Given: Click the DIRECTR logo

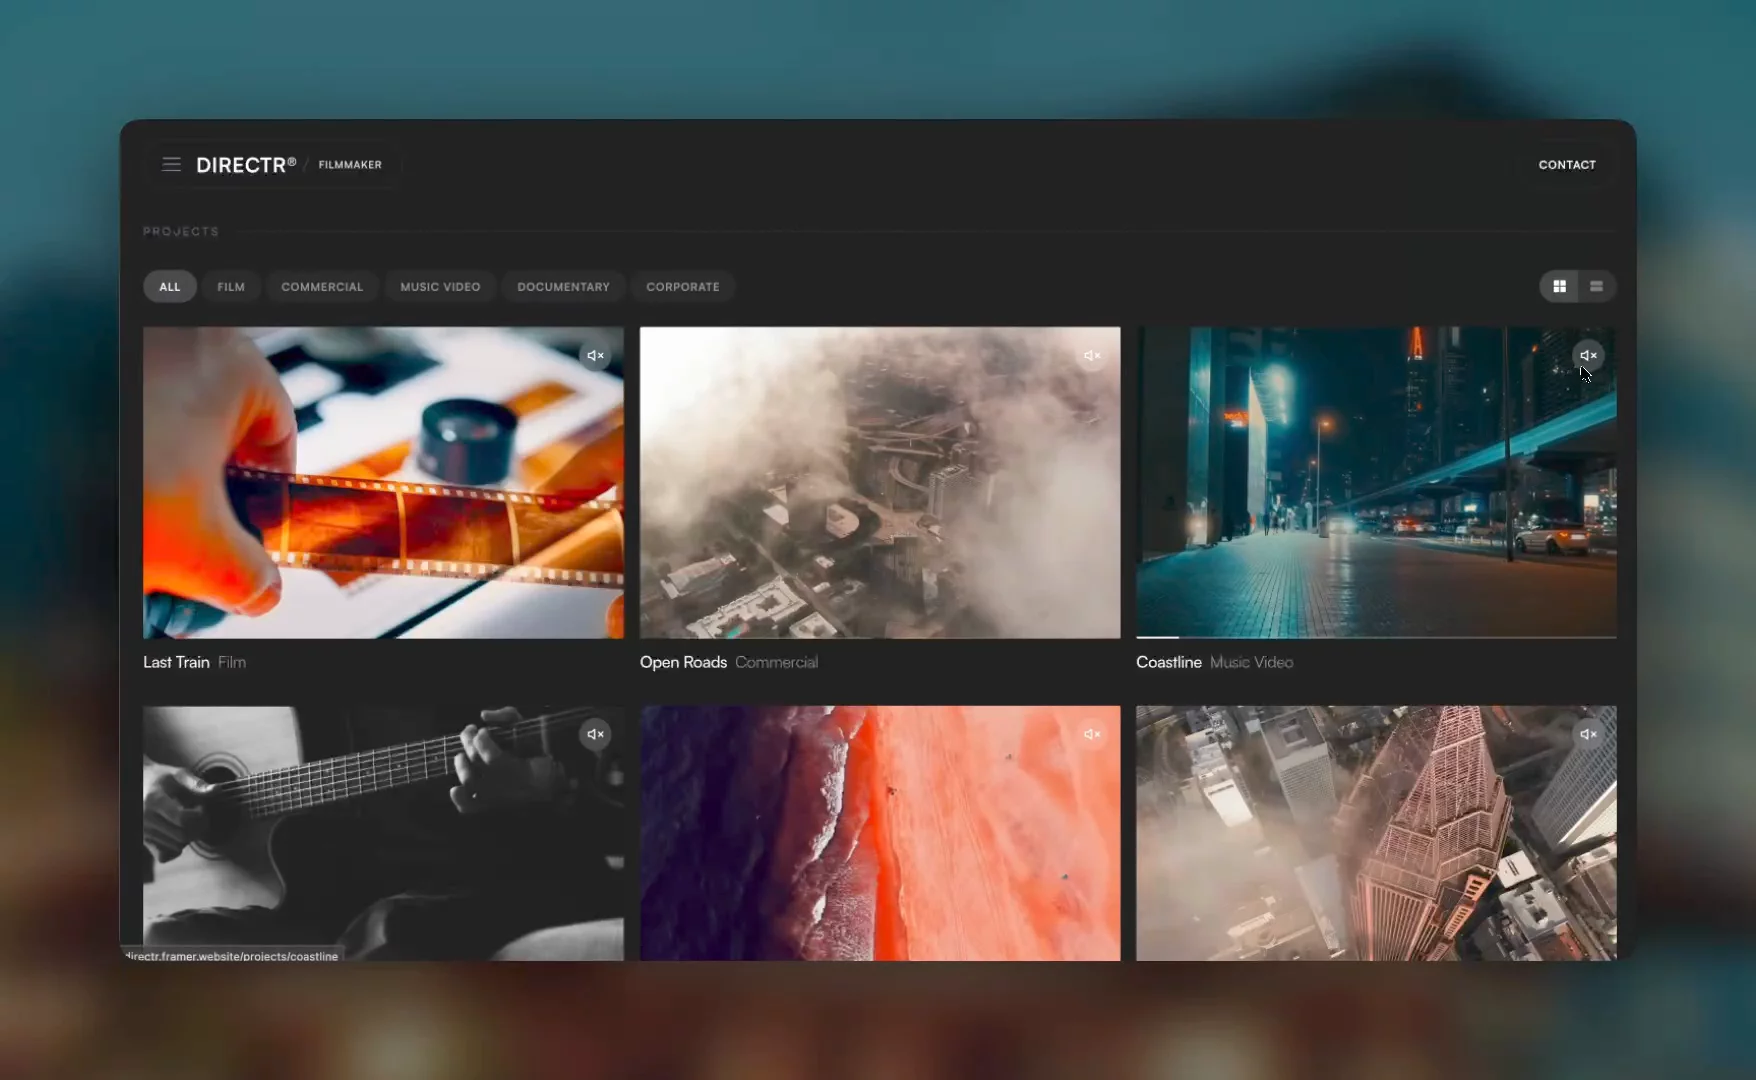Looking at the screenshot, I should 246,165.
